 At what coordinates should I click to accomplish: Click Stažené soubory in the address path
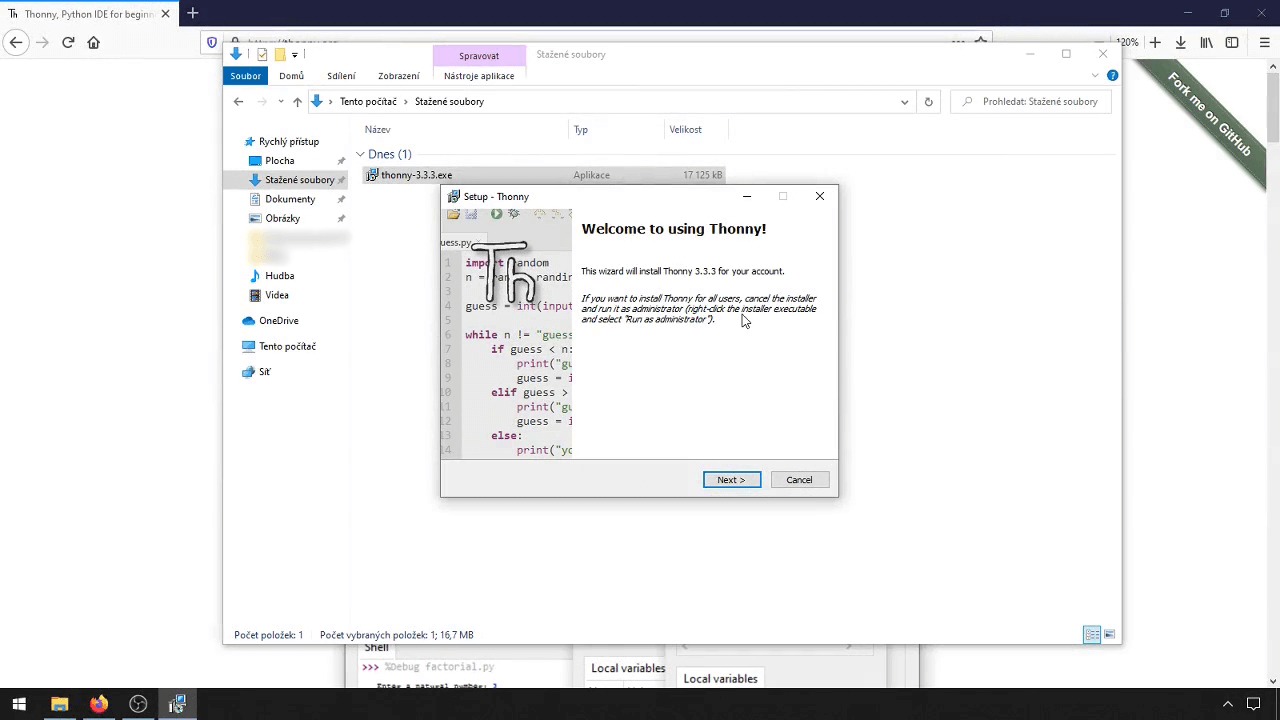[x=449, y=102]
